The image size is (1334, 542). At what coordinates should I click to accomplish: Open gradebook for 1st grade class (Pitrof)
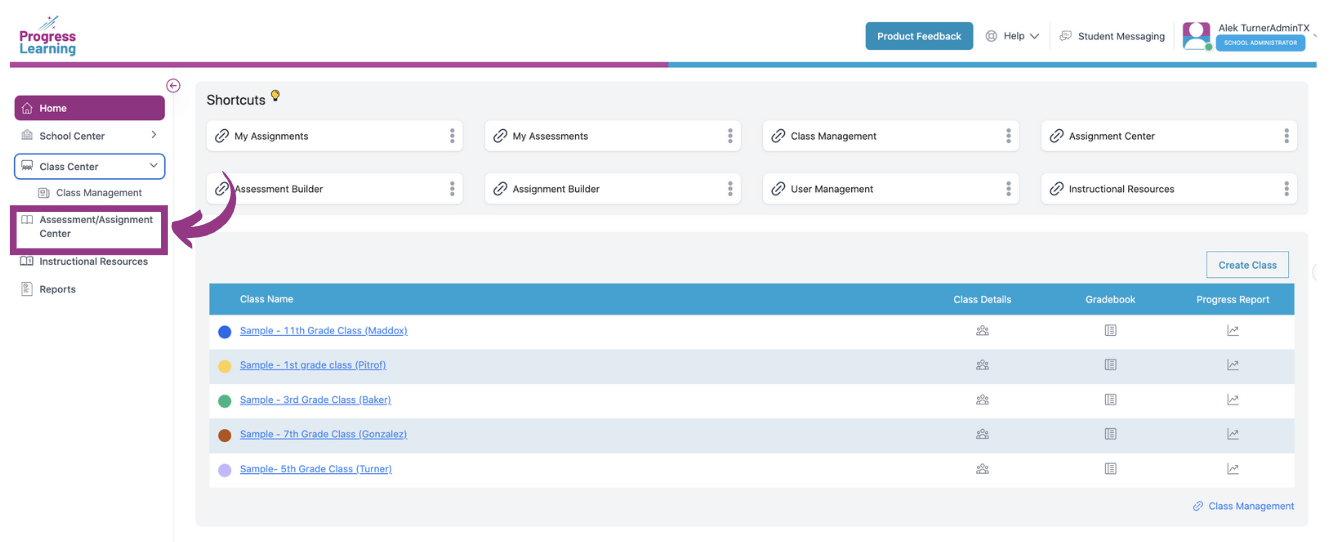click(x=1110, y=365)
